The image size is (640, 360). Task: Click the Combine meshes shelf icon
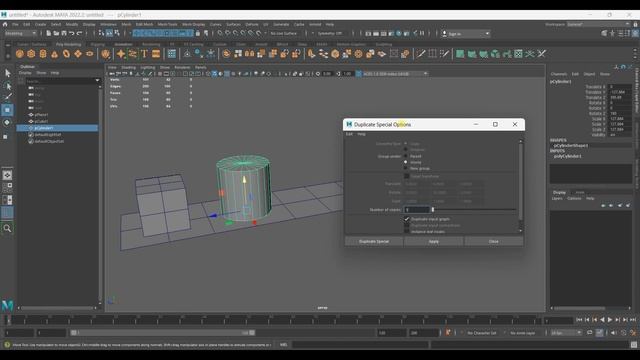click(x=227, y=54)
